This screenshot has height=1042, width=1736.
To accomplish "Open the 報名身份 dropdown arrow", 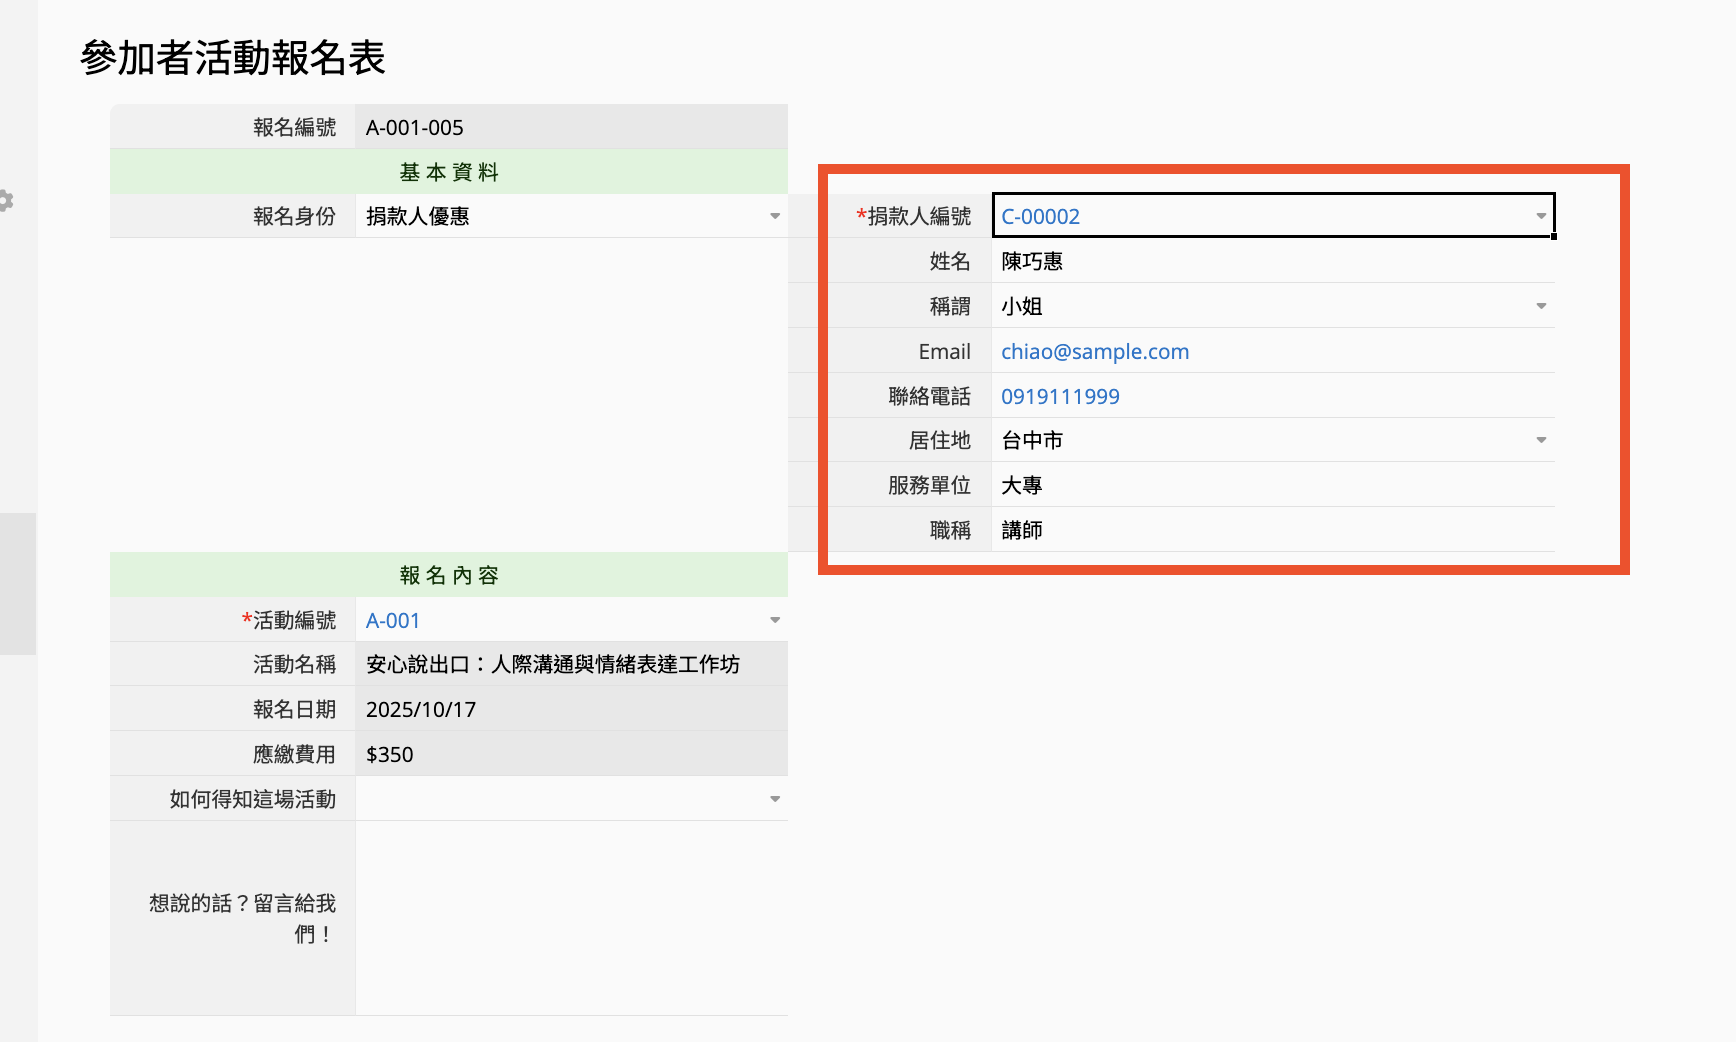I will [x=774, y=216].
